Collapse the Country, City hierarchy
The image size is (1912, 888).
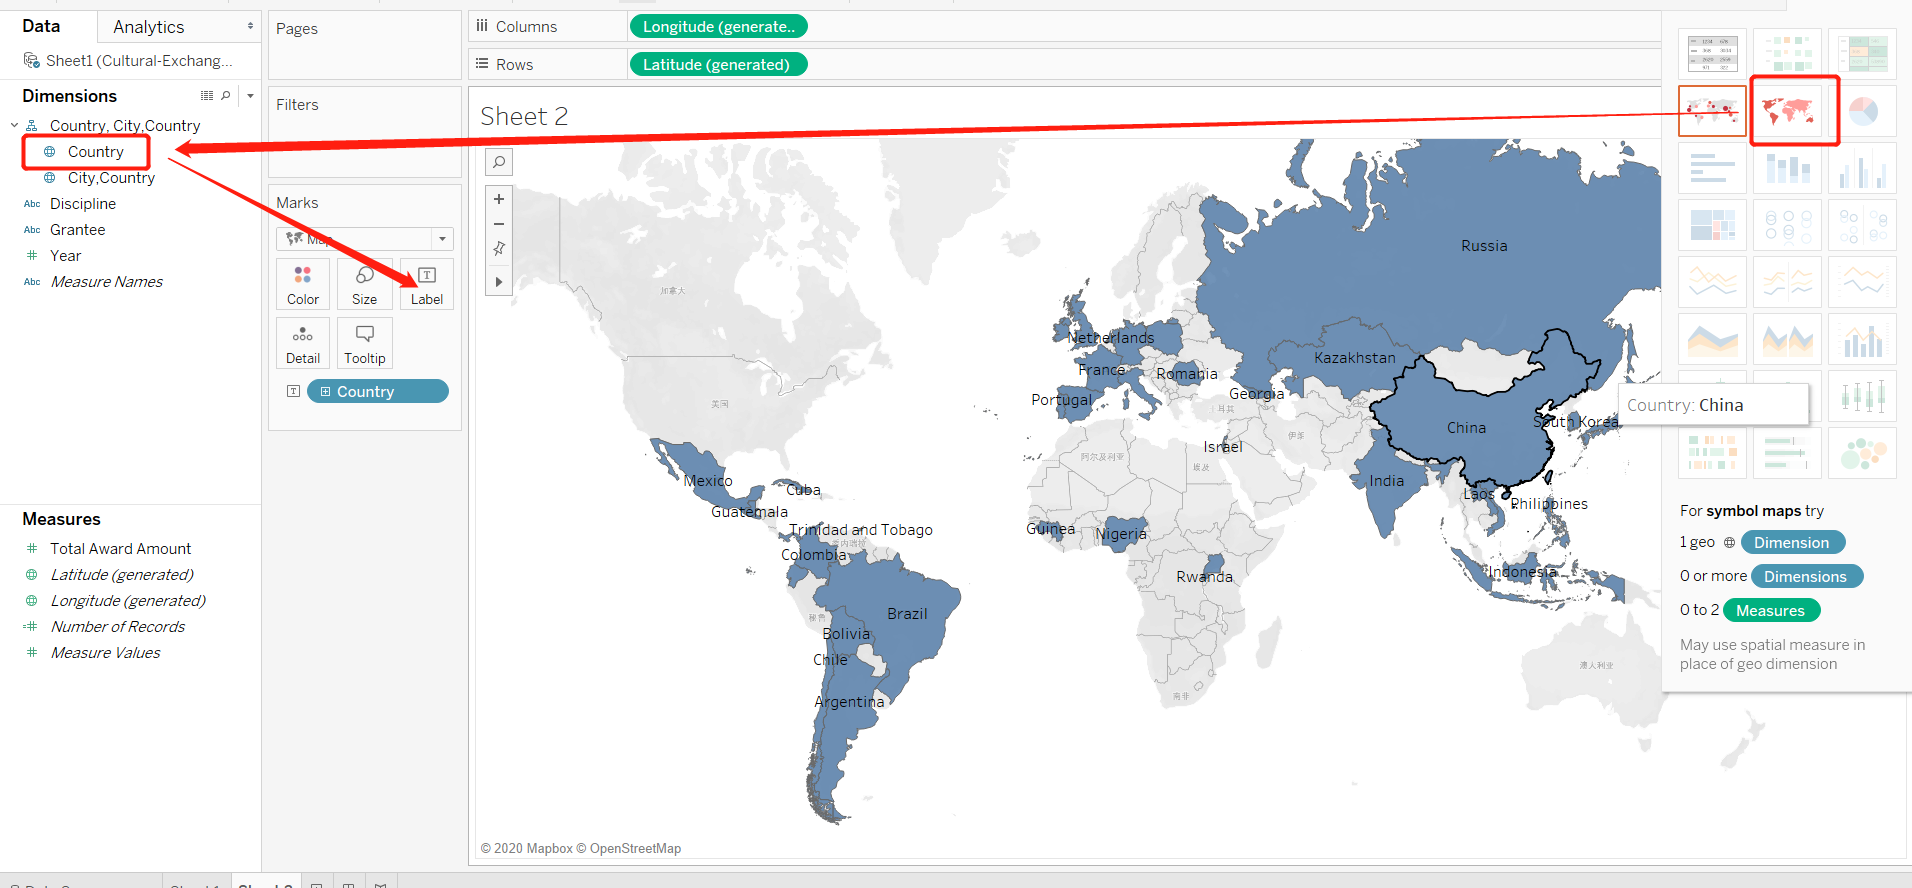pyautogui.click(x=14, y=125)
